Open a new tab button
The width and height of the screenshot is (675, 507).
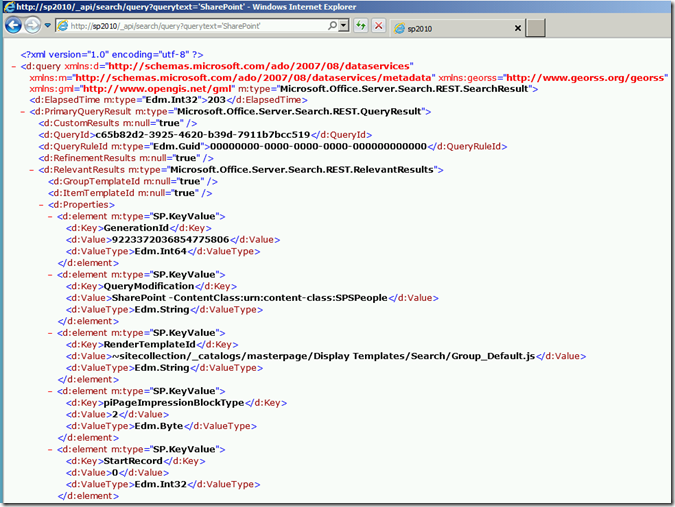click(535, 28)
